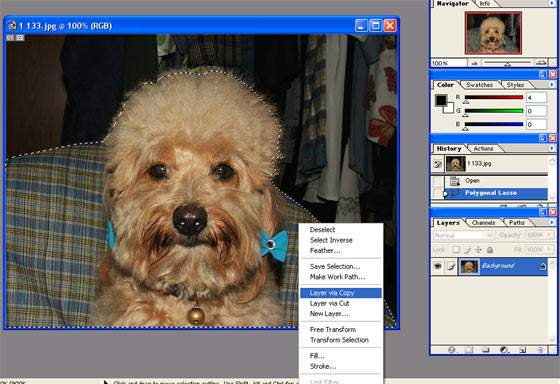Switch to the Actions tab
The height and width of the screenshot is (384, 560).
point(483,149)
